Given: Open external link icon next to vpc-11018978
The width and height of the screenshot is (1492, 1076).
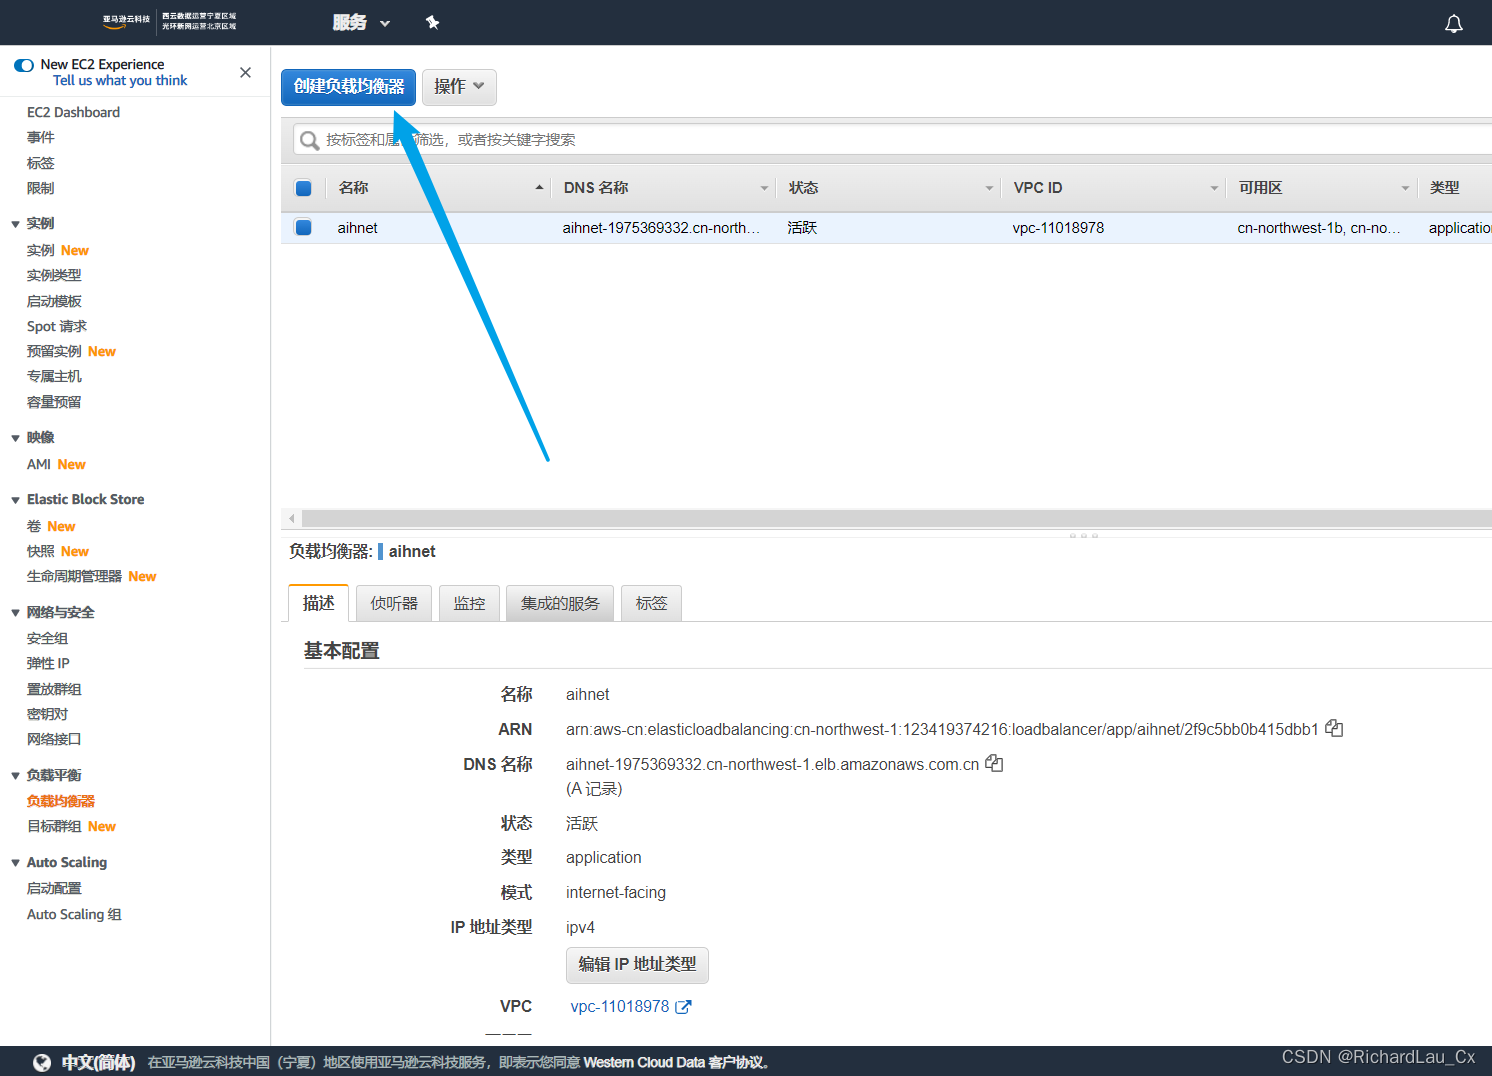Looking at the screenshot, I should tap(683, 1007).
